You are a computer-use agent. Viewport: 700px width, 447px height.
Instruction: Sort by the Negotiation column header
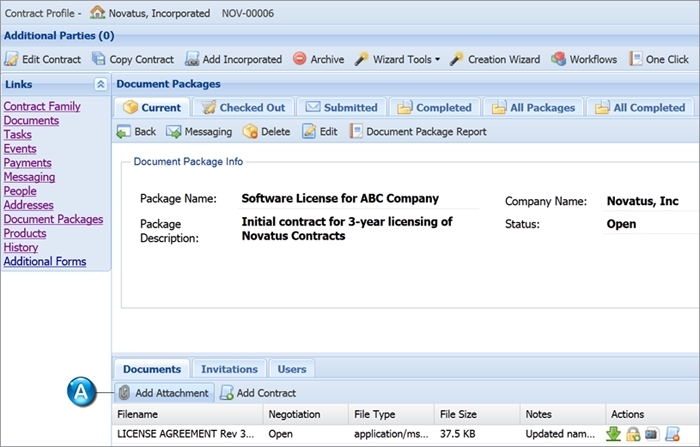(x=306, y=414)
